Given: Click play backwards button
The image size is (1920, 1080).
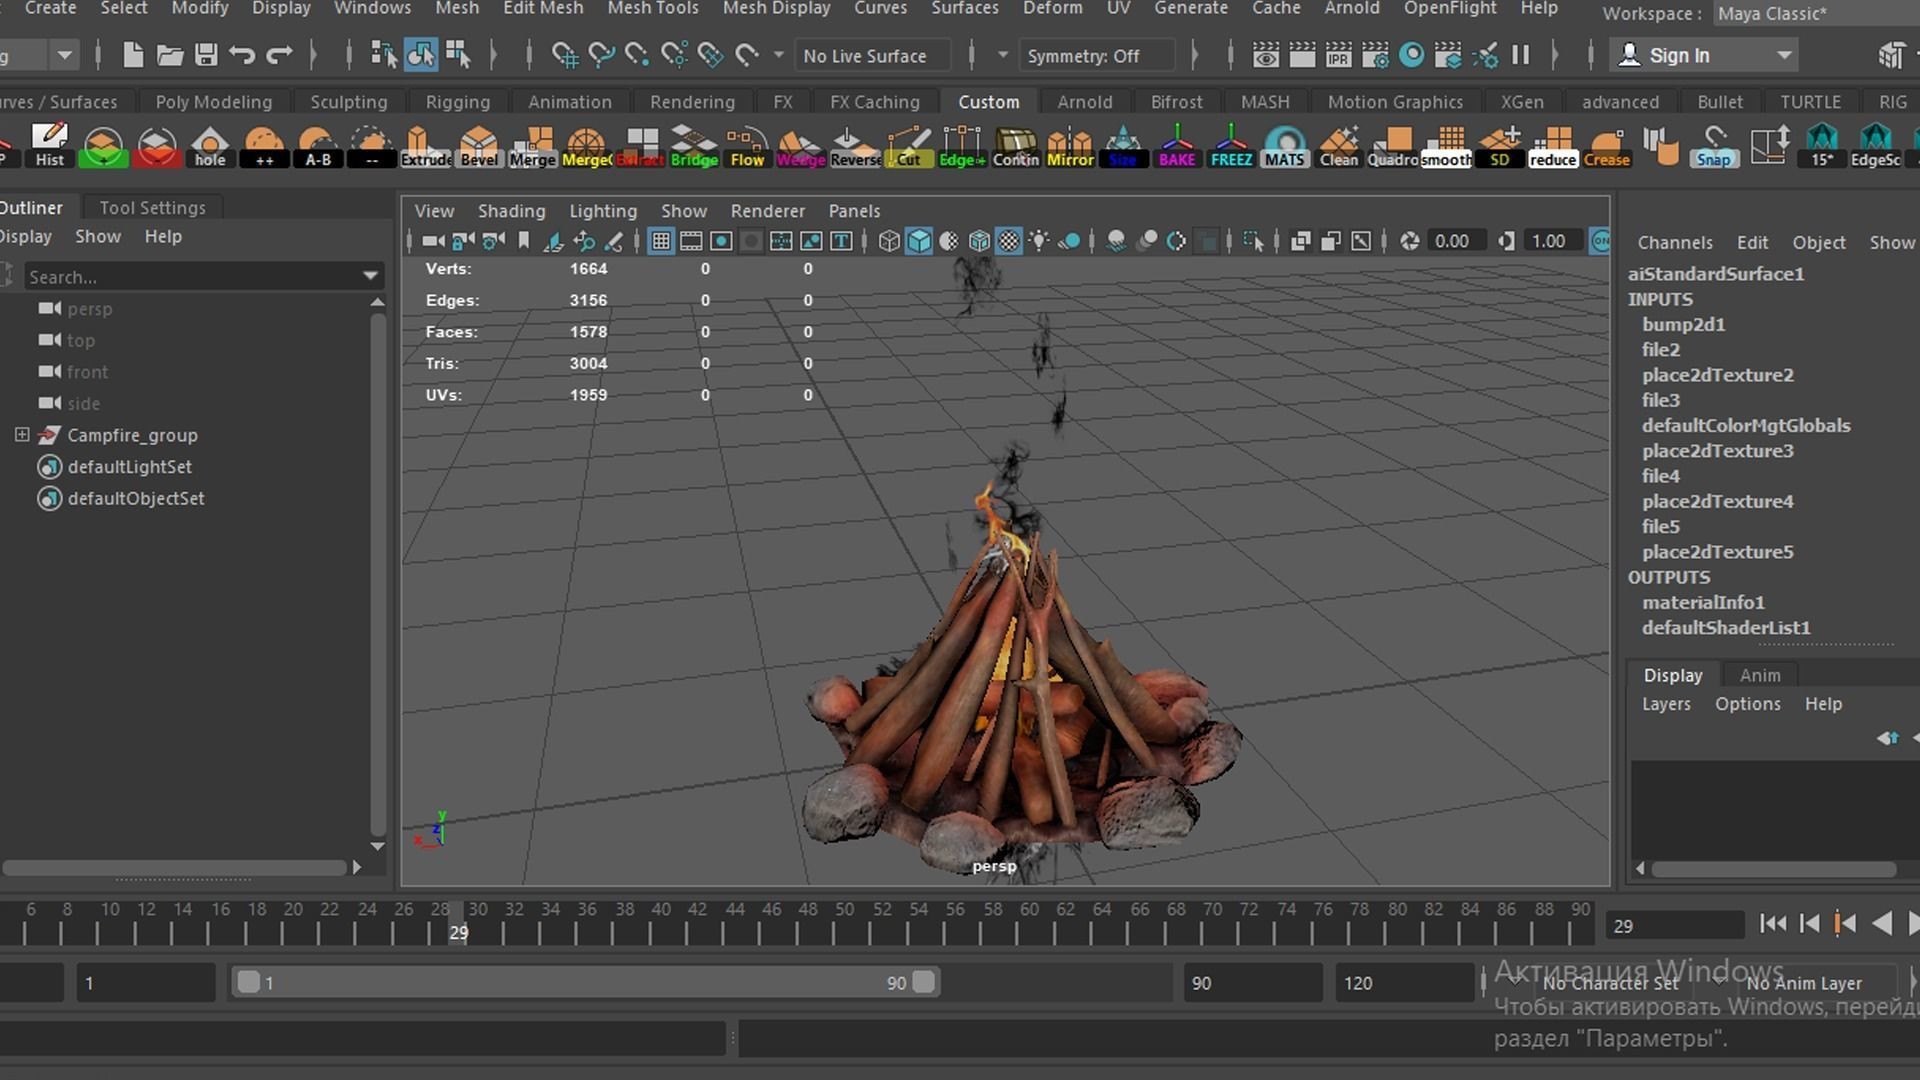Looking at the screenshot, I should click(x=1882, y=924).
